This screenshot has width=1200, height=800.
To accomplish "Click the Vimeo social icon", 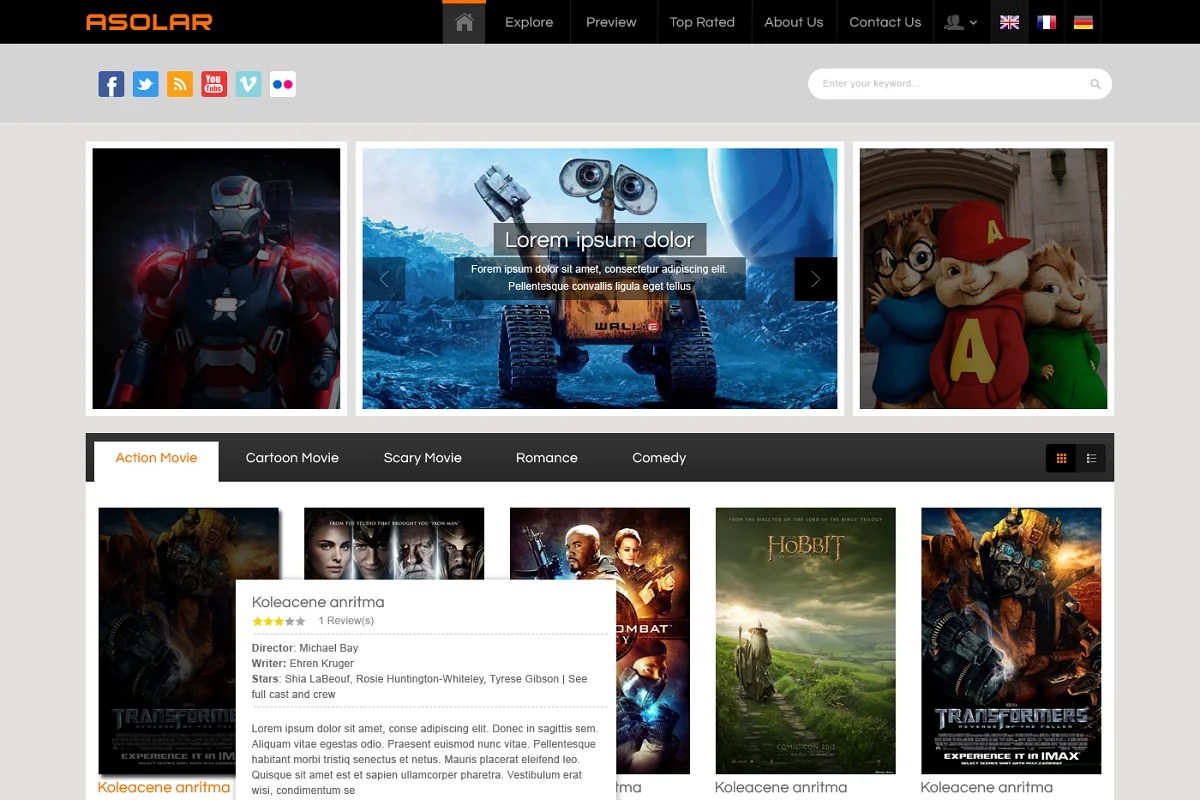I will [x=248, y=84].
